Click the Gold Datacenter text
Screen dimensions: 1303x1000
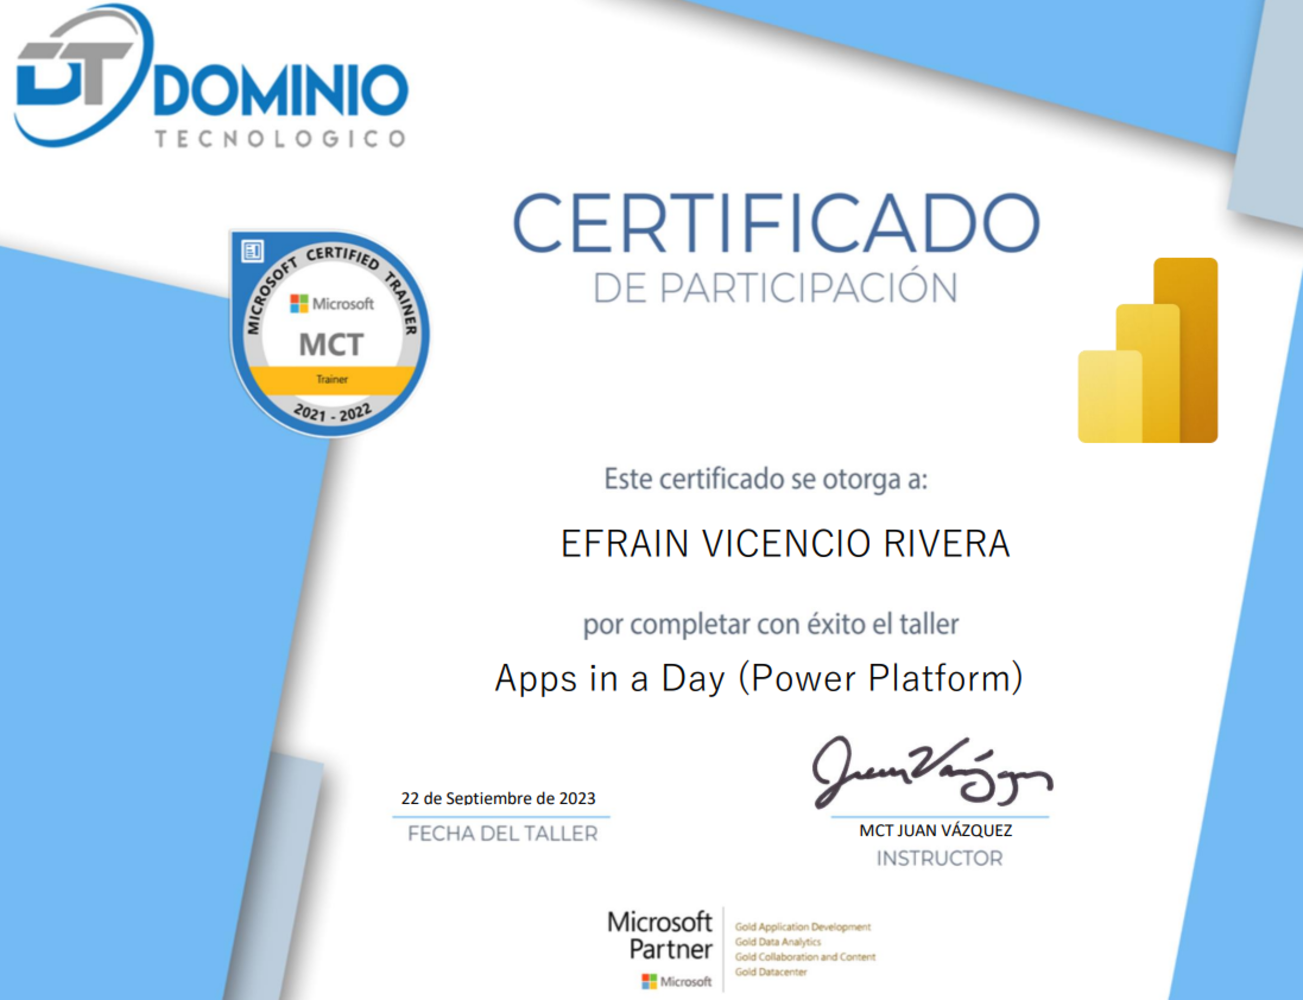[770, 972]
